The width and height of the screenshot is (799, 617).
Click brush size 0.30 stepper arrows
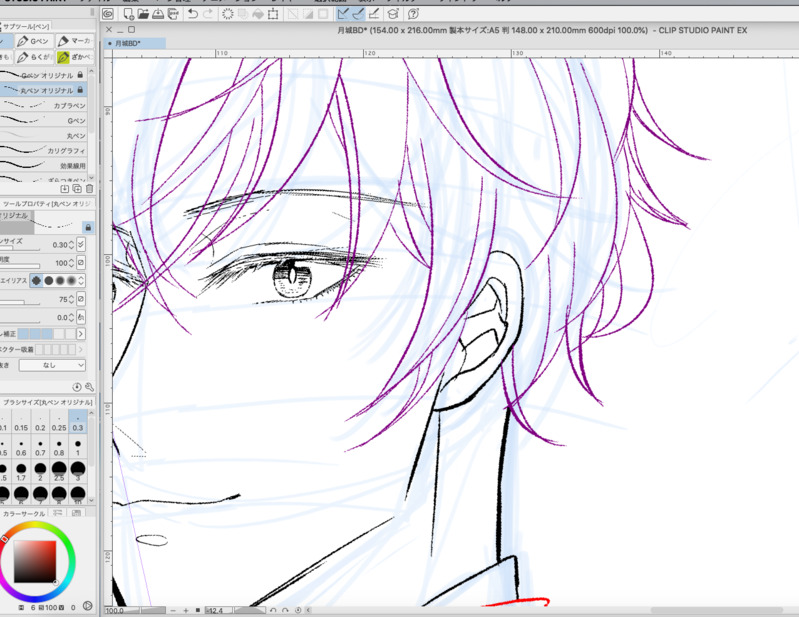tap(71, 245)
